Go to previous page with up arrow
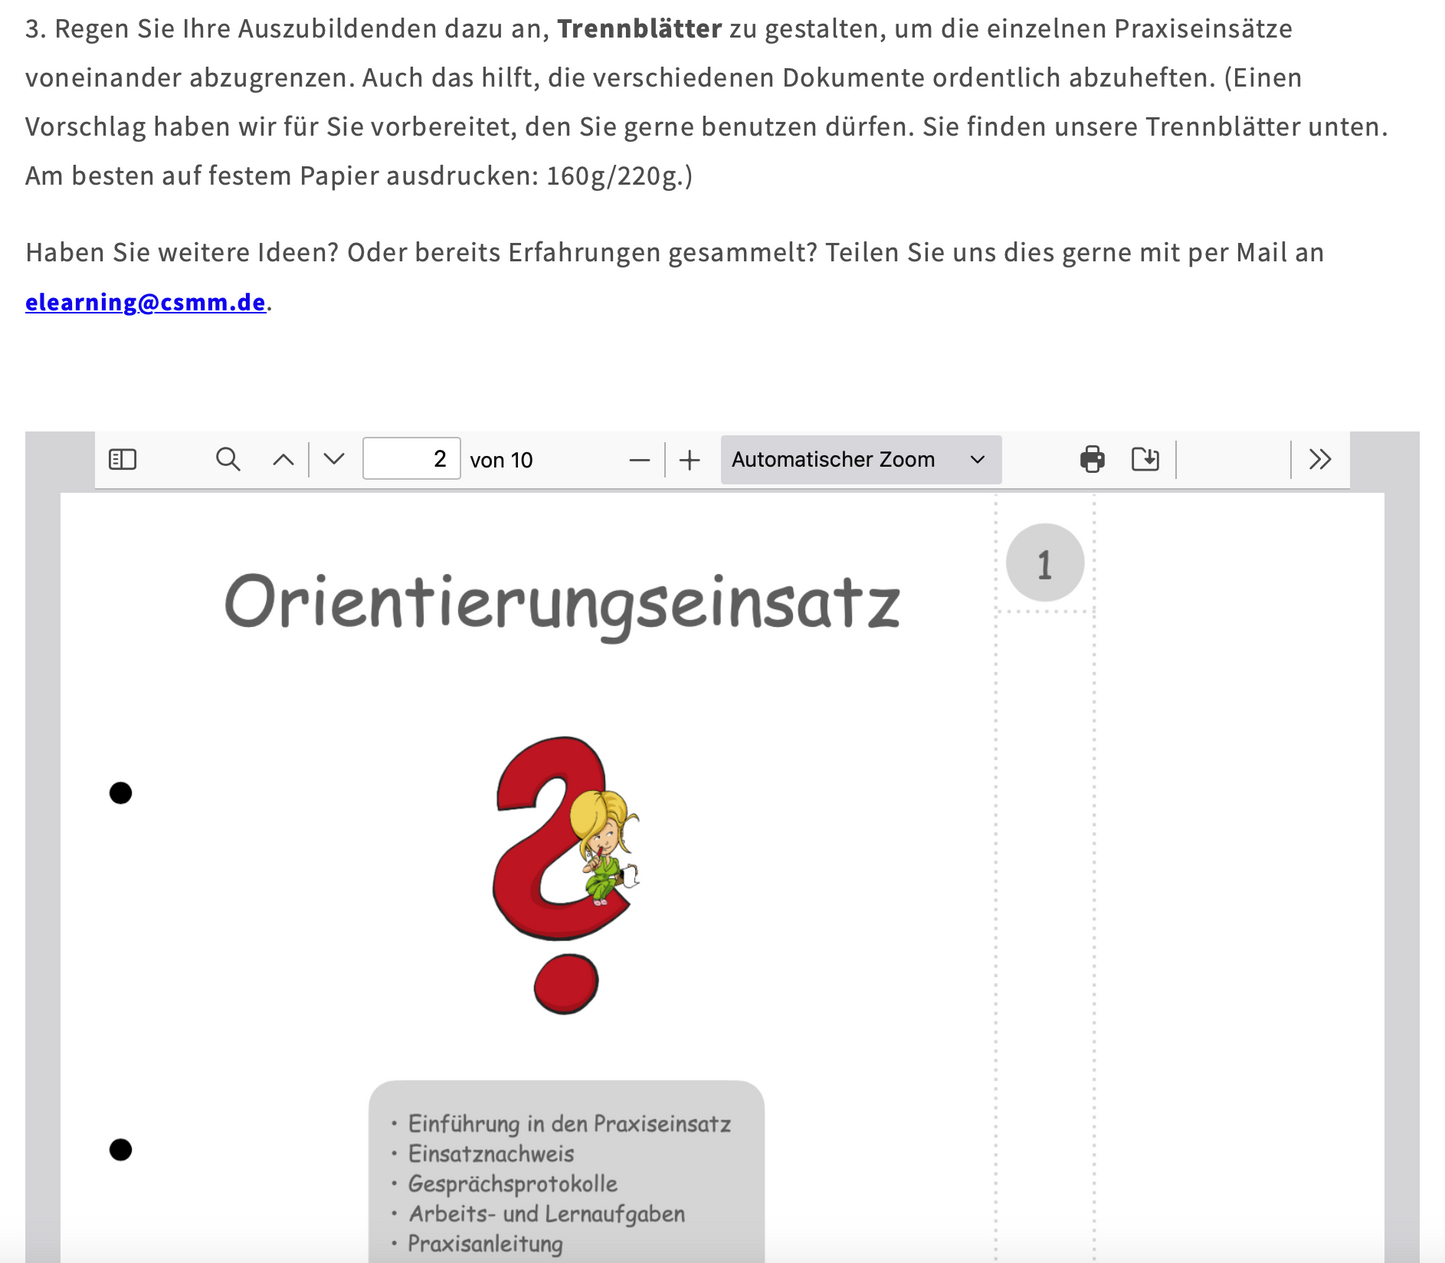1445x1263 pixels. pyautogui.click(x=283, y=459)
